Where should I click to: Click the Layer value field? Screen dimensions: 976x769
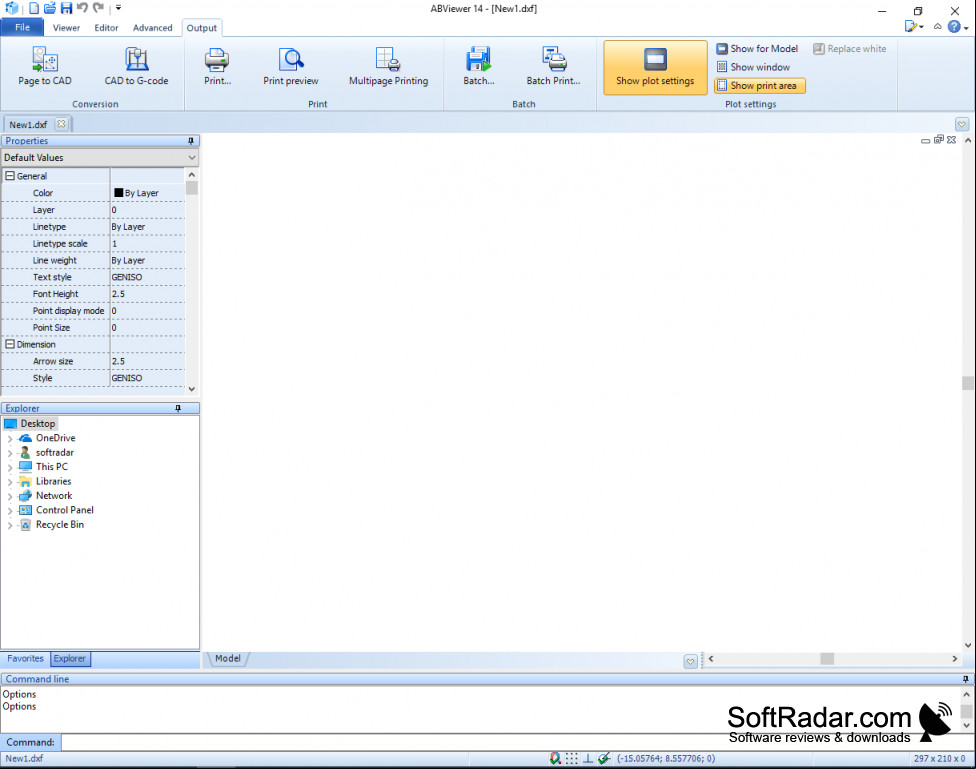[148, 210]
